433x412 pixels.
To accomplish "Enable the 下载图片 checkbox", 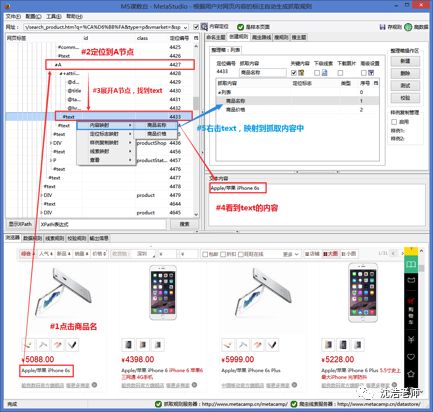I will point(340,72).
